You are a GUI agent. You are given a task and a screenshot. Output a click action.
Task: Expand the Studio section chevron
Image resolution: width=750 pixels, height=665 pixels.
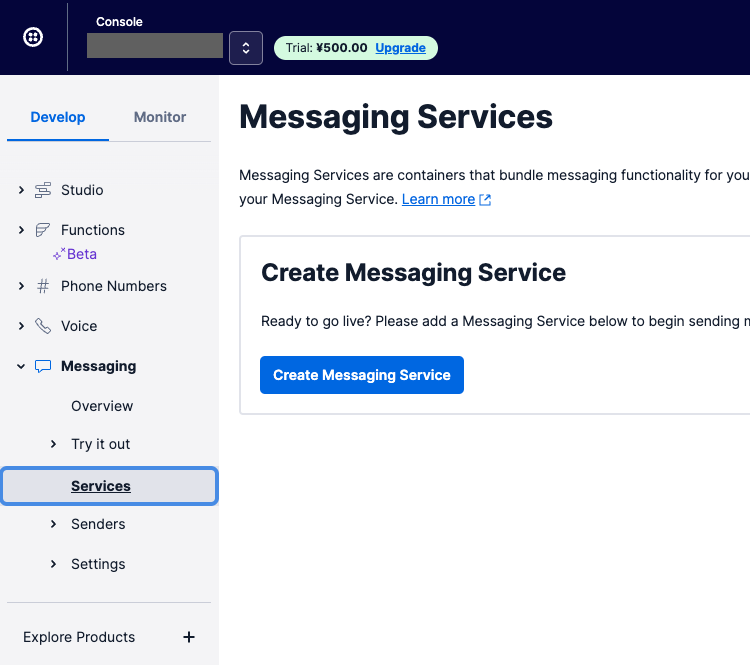[21, 190]
